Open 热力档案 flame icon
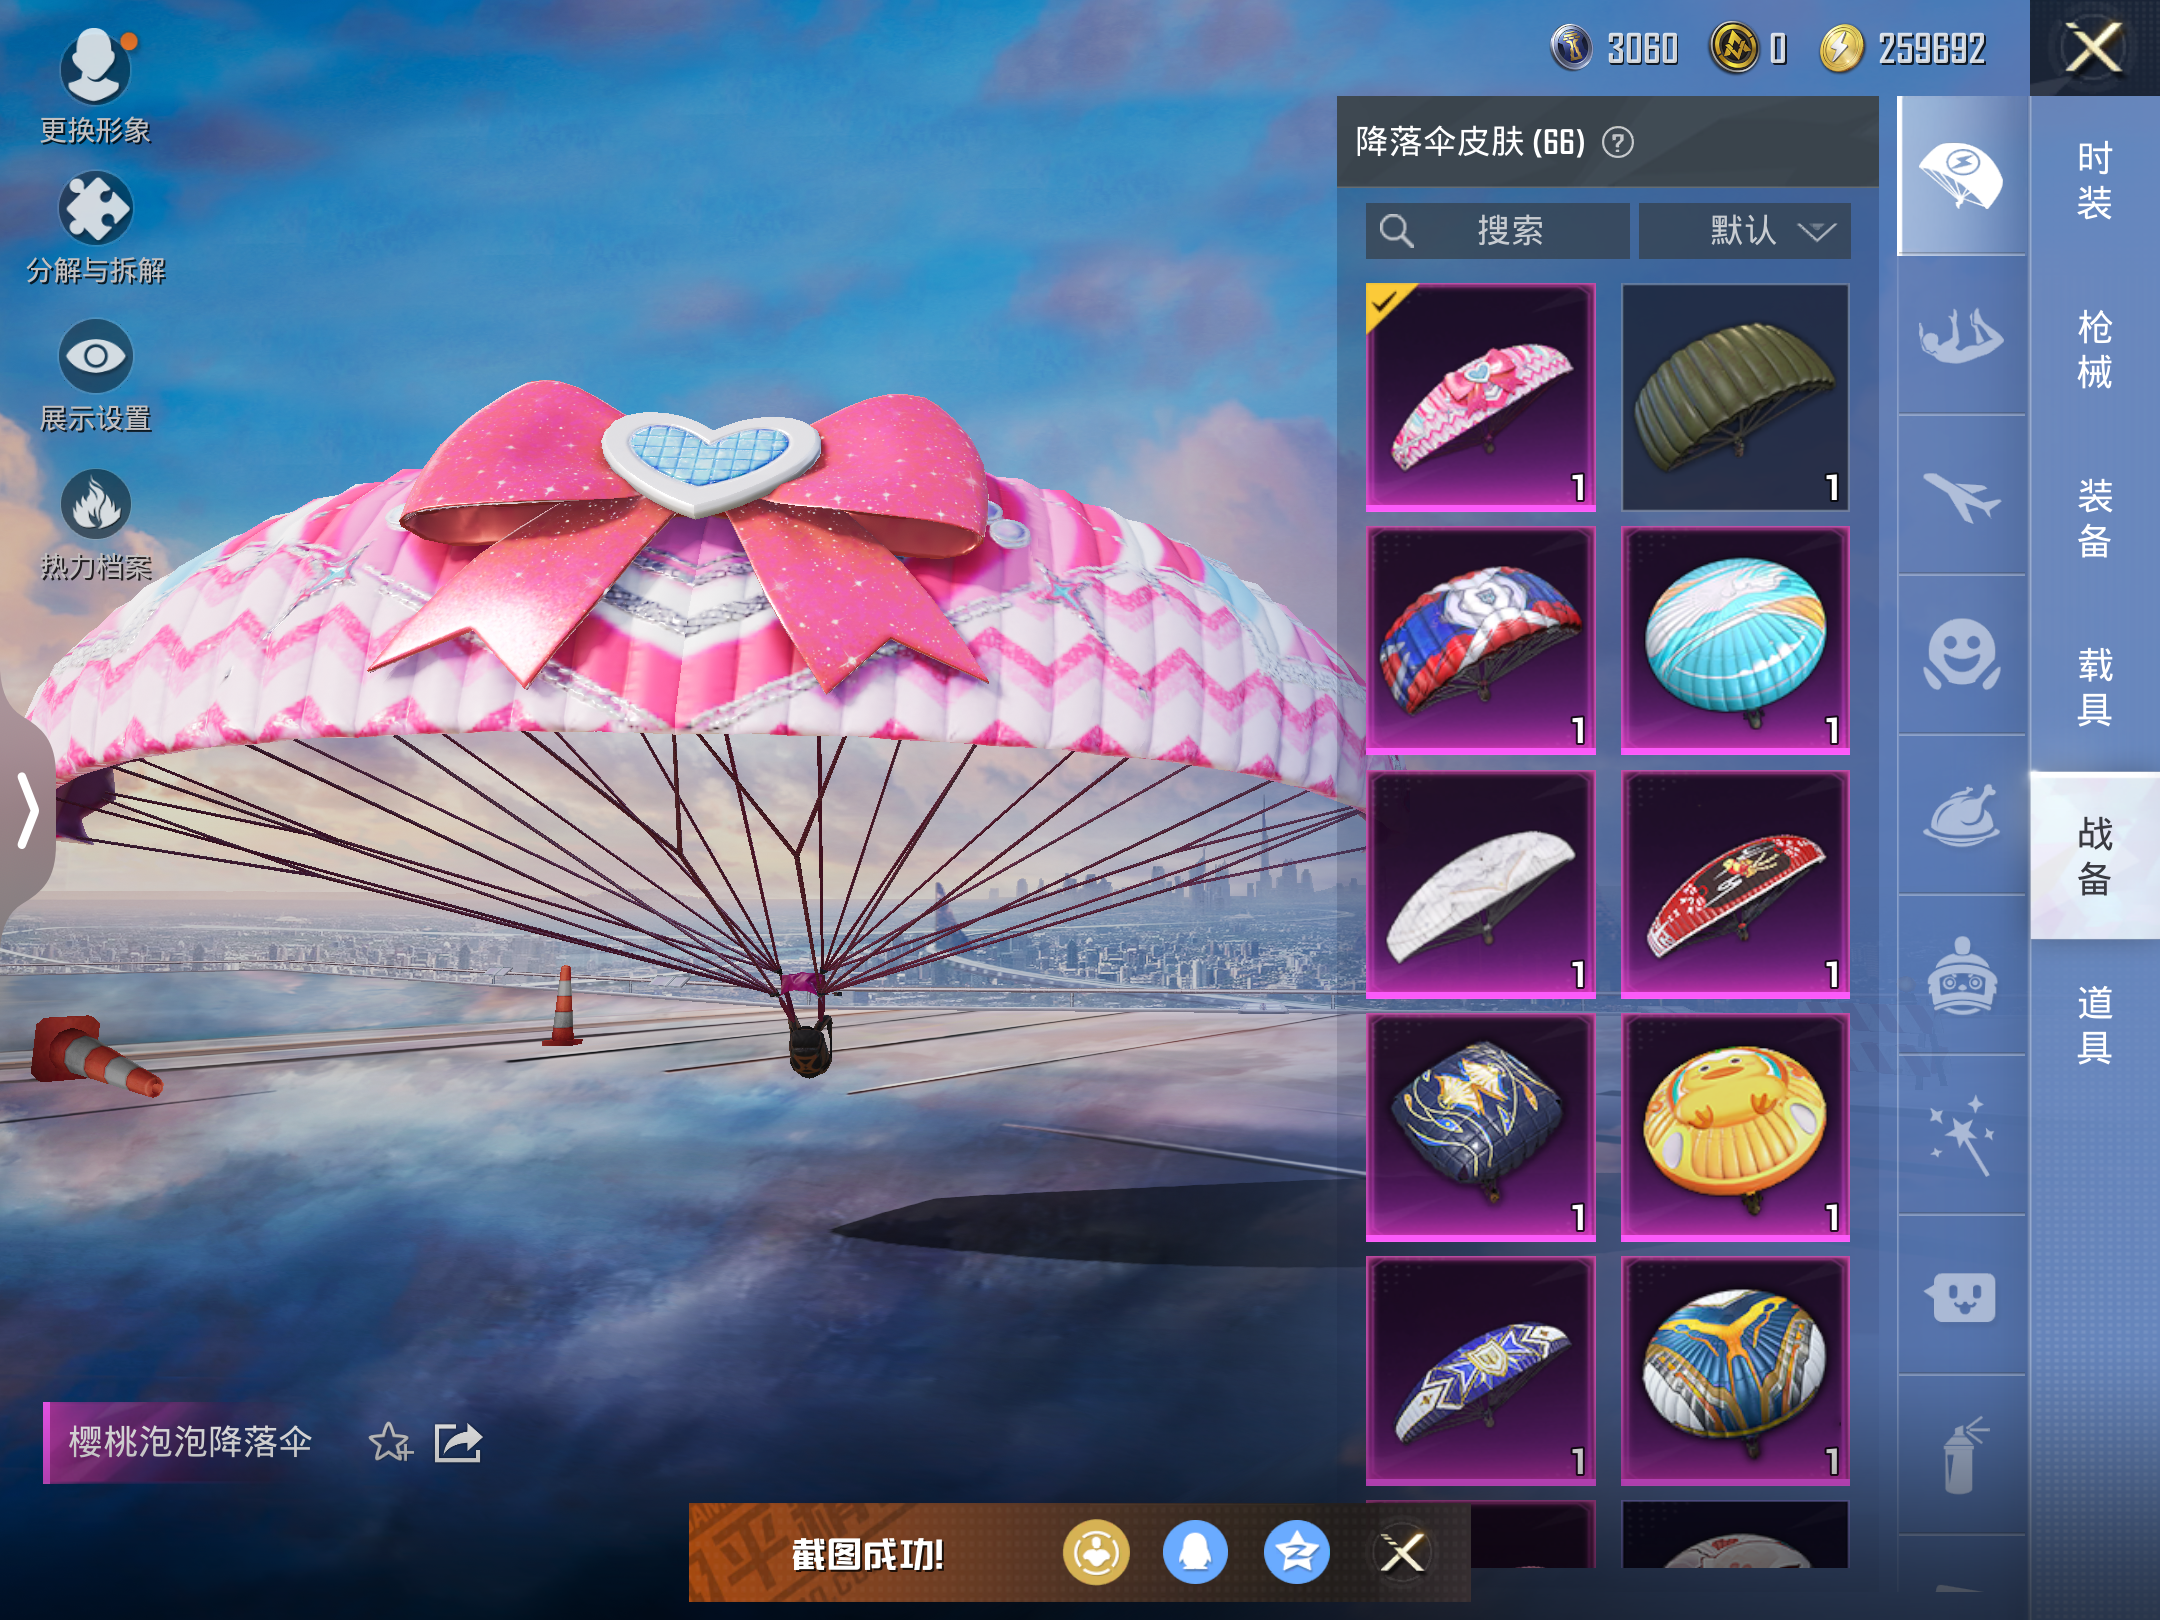The width and height of the screenshot is (2160, 1620). coord(95,503)
